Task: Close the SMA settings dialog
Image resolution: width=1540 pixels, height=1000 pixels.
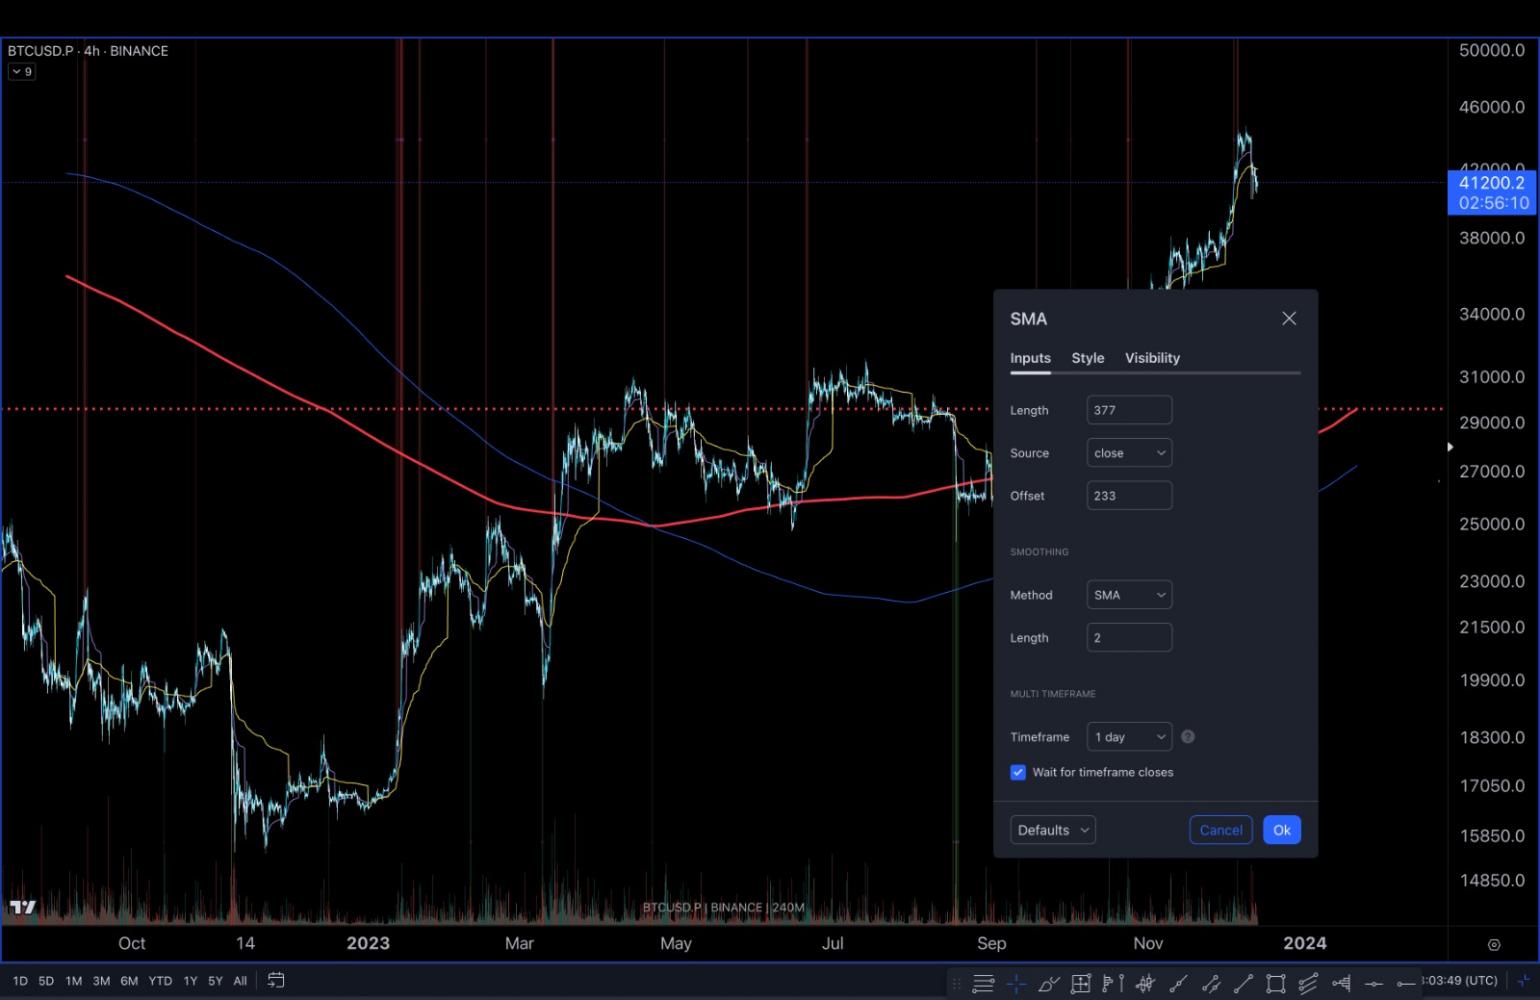Action: click(1289, 318)
